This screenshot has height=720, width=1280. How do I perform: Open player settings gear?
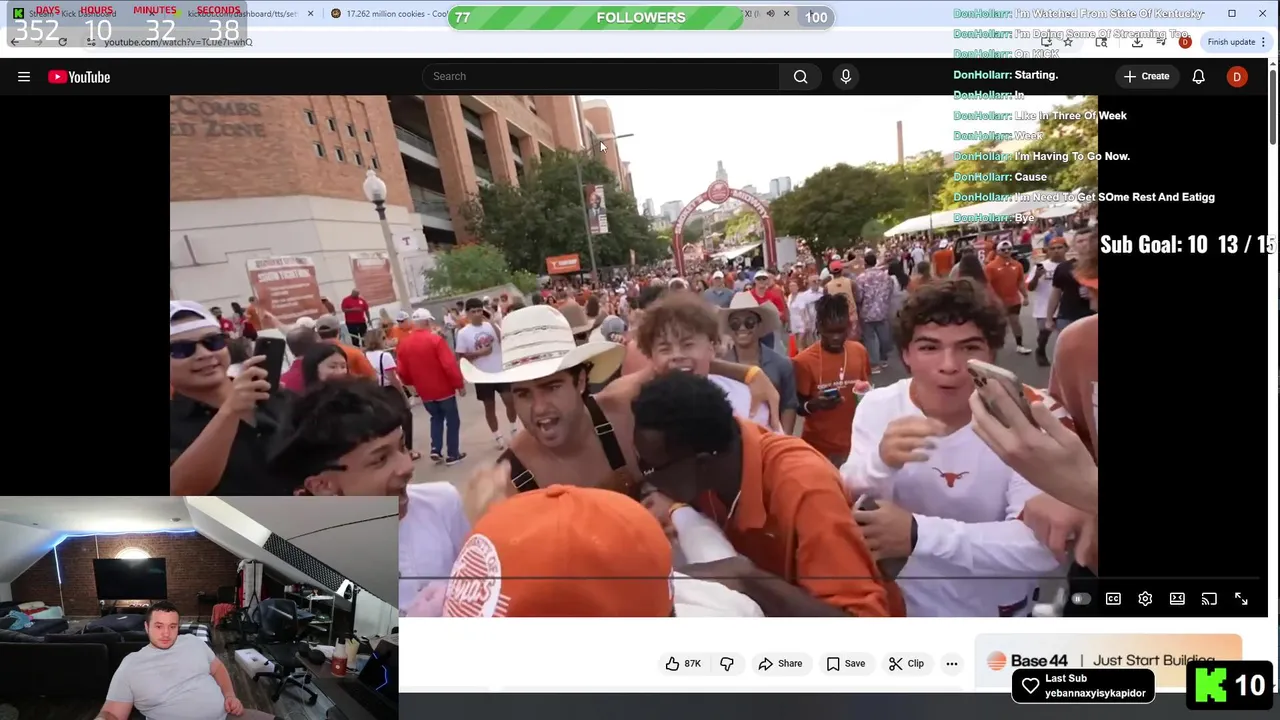pyautogui.click(x=1145, y=599)
